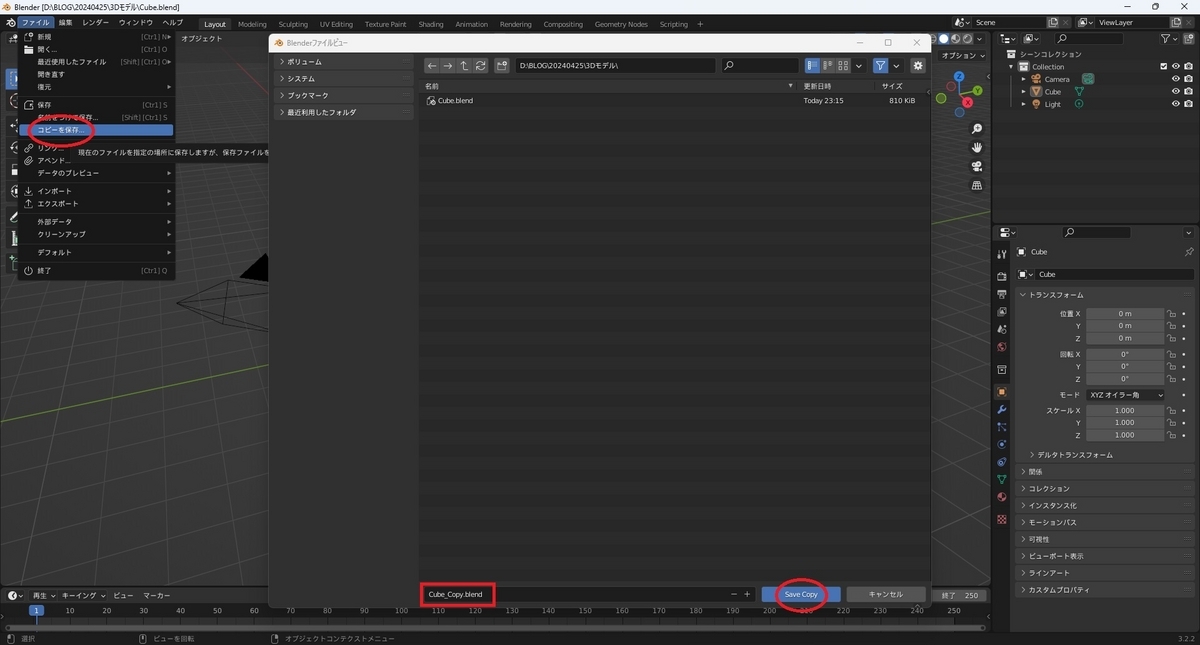Open Render properties tab
Viewport: 1200px width, 645px height.
pos(1002,276)
